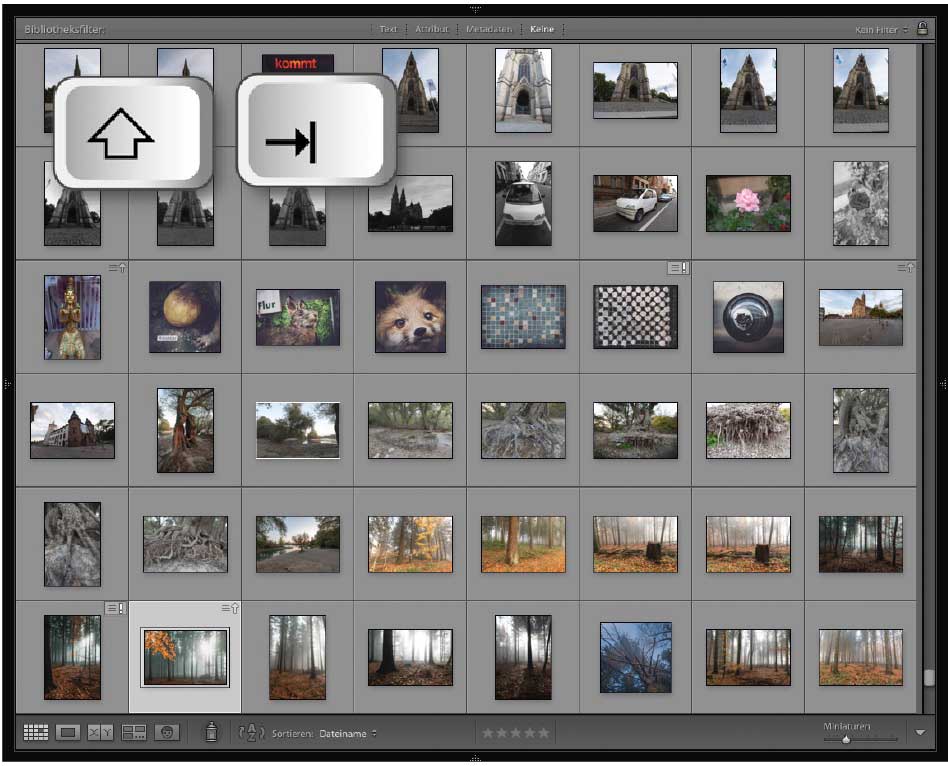The image size is (948, 766).
Task: Select the dark cathedral silhouette thumbnail
Action: [410, 203]
